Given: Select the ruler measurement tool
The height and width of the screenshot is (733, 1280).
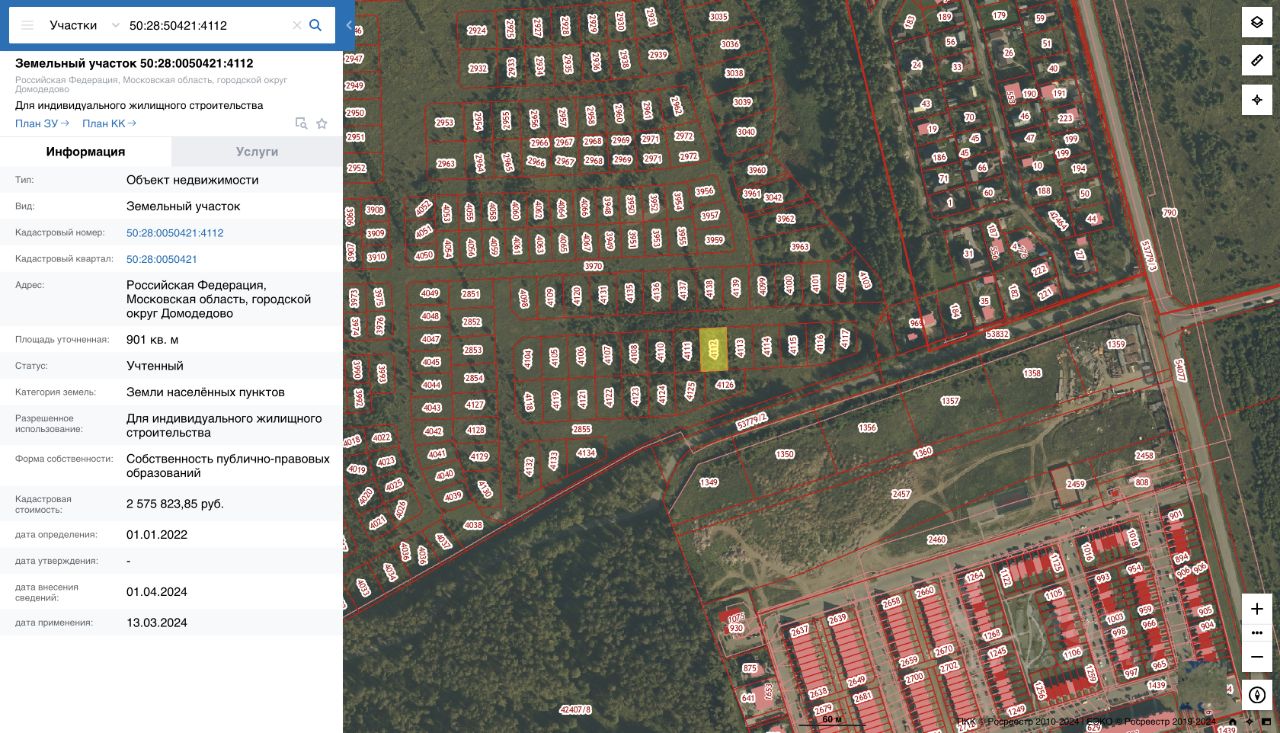Looking at the screenshot, I should [1257, 60].
